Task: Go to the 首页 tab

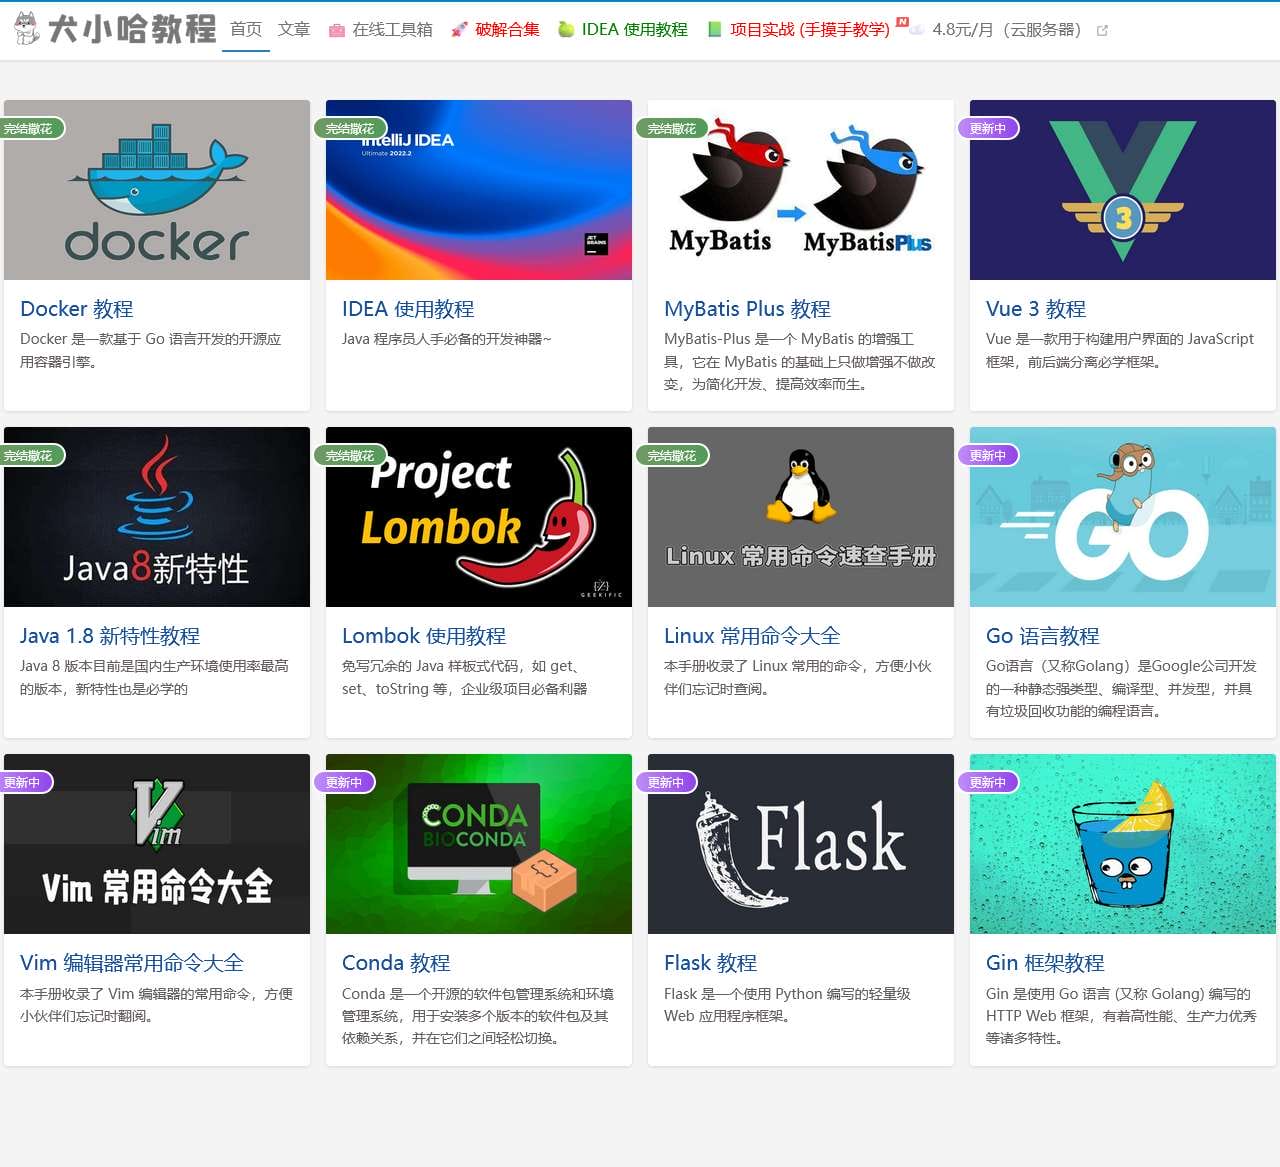Action: (246, 29)
